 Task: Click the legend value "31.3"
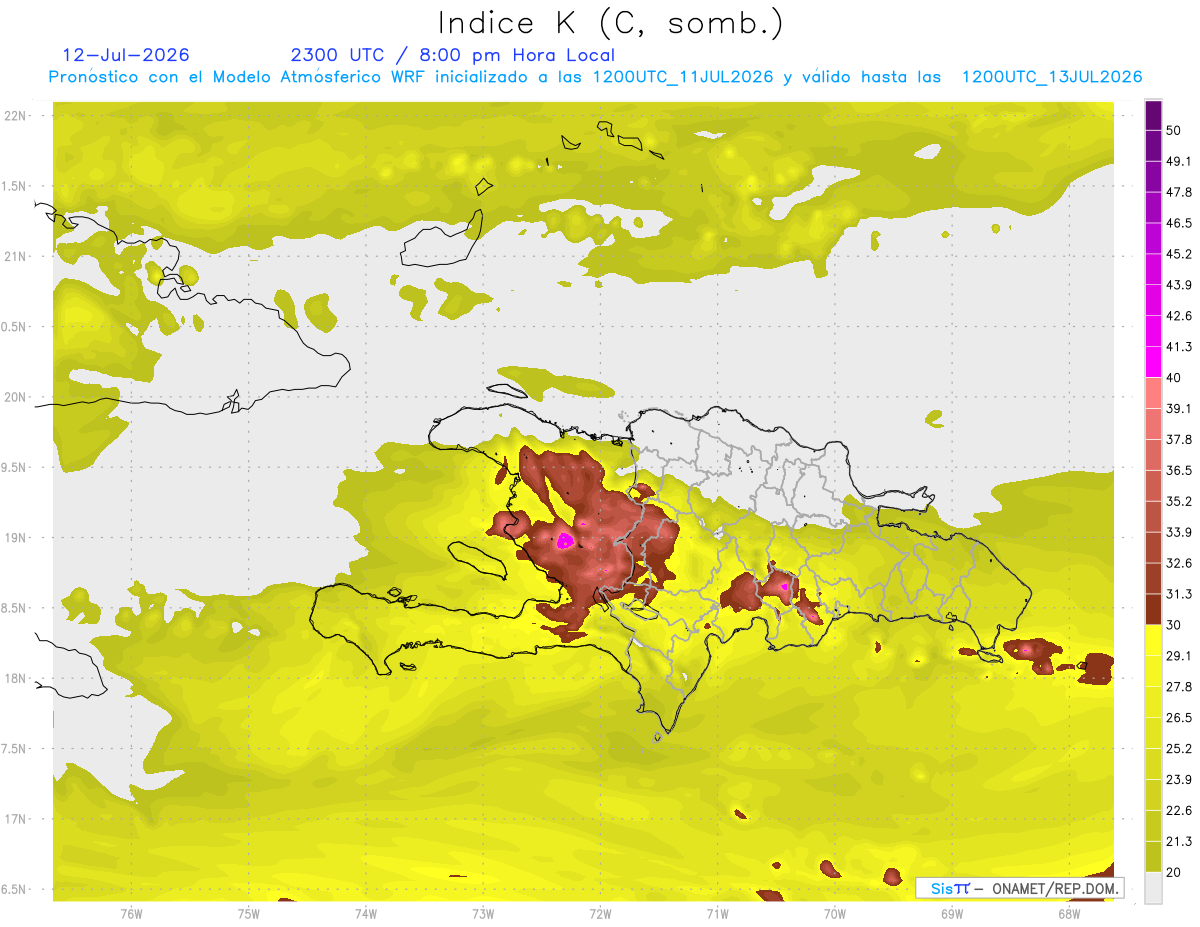coord(1179,594)
